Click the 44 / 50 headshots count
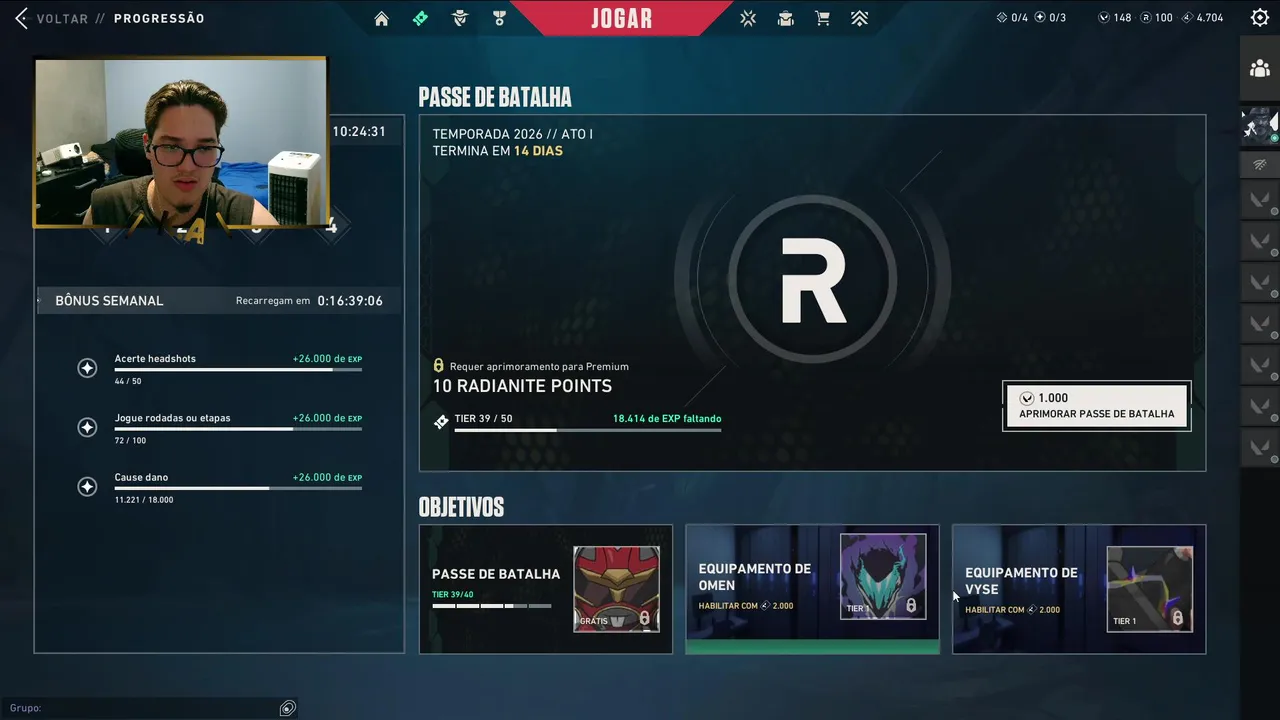Image resolution: width=1280 pixels, height=720 pixels. click(128, 382)
